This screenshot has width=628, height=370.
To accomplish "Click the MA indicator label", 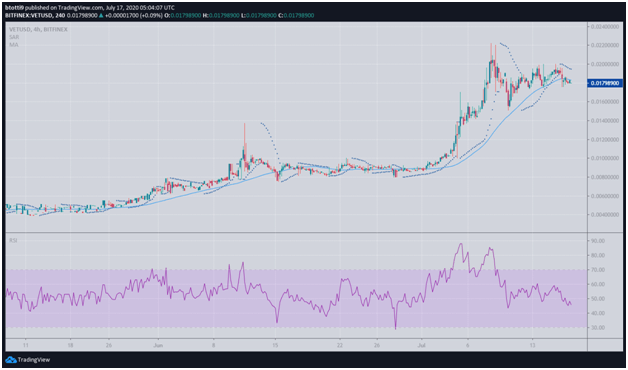I will coord(14,45).
